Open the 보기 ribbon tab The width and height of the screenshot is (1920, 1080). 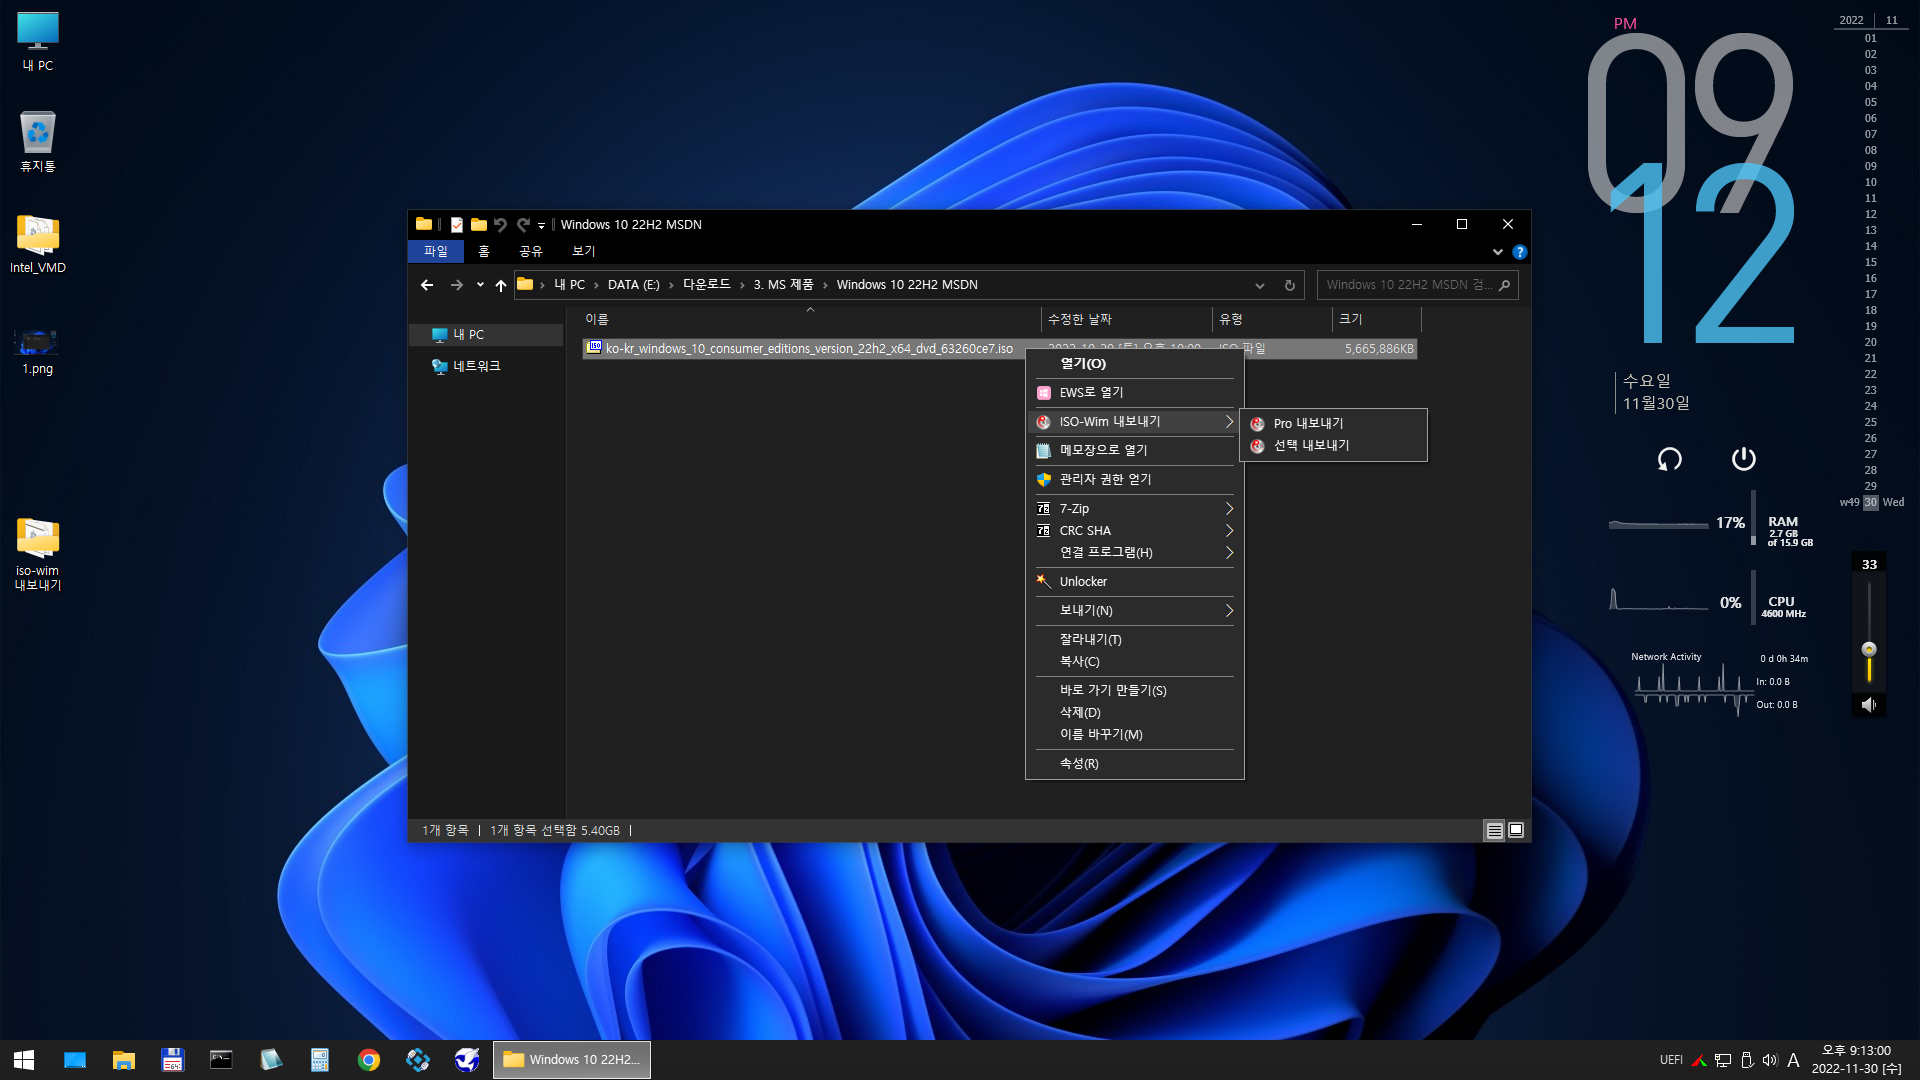584,252
